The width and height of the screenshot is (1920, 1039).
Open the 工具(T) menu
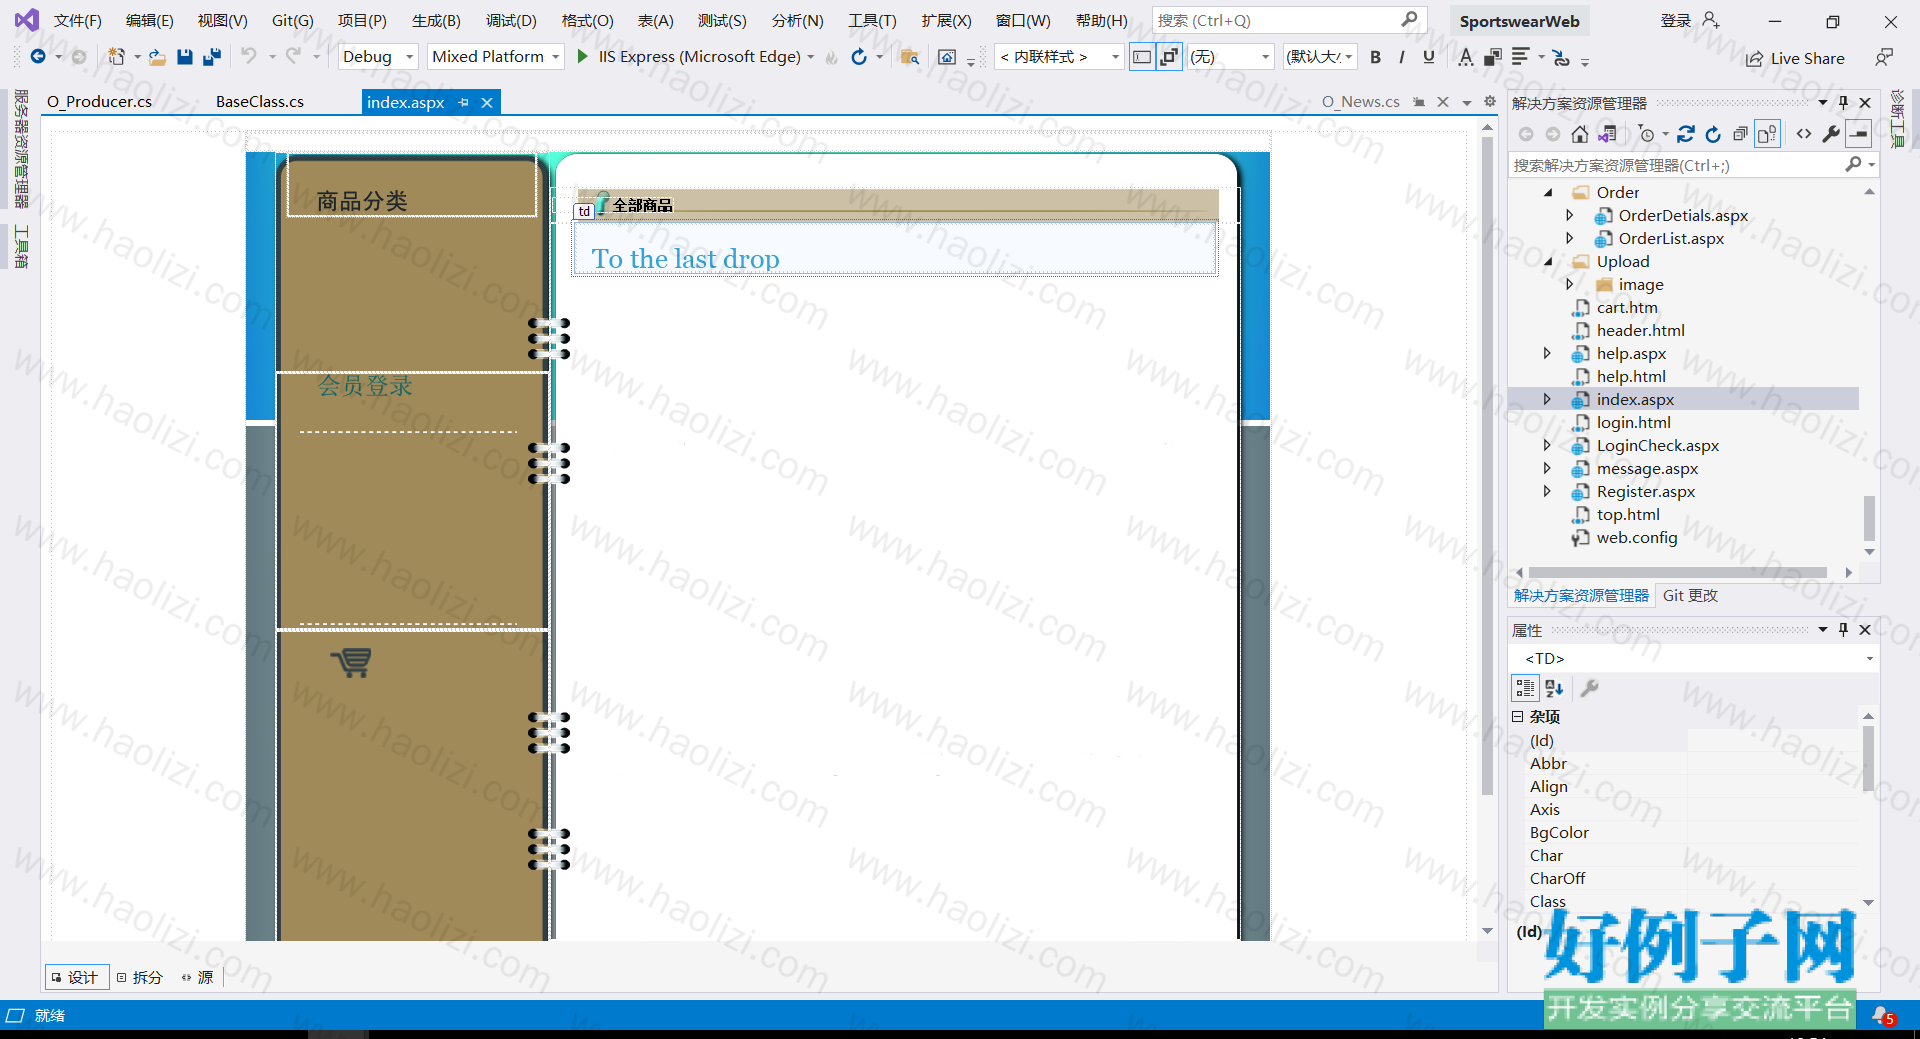872,20
